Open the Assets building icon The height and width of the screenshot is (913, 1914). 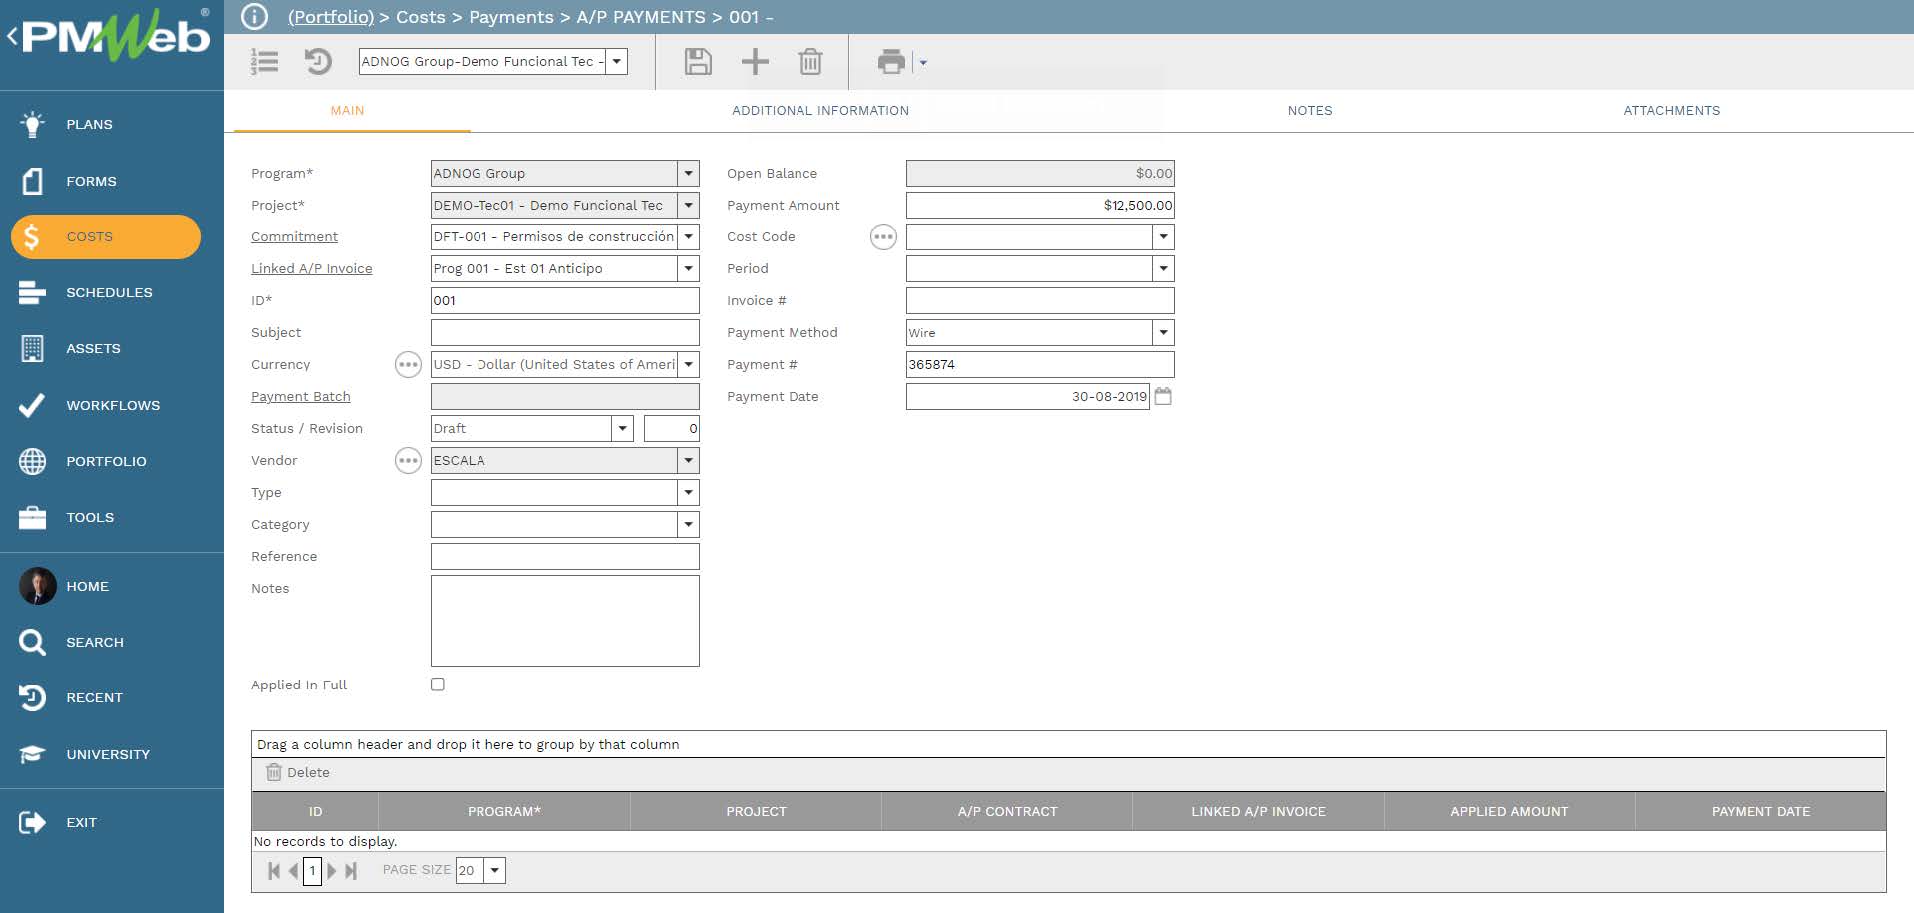pos(32,348)
